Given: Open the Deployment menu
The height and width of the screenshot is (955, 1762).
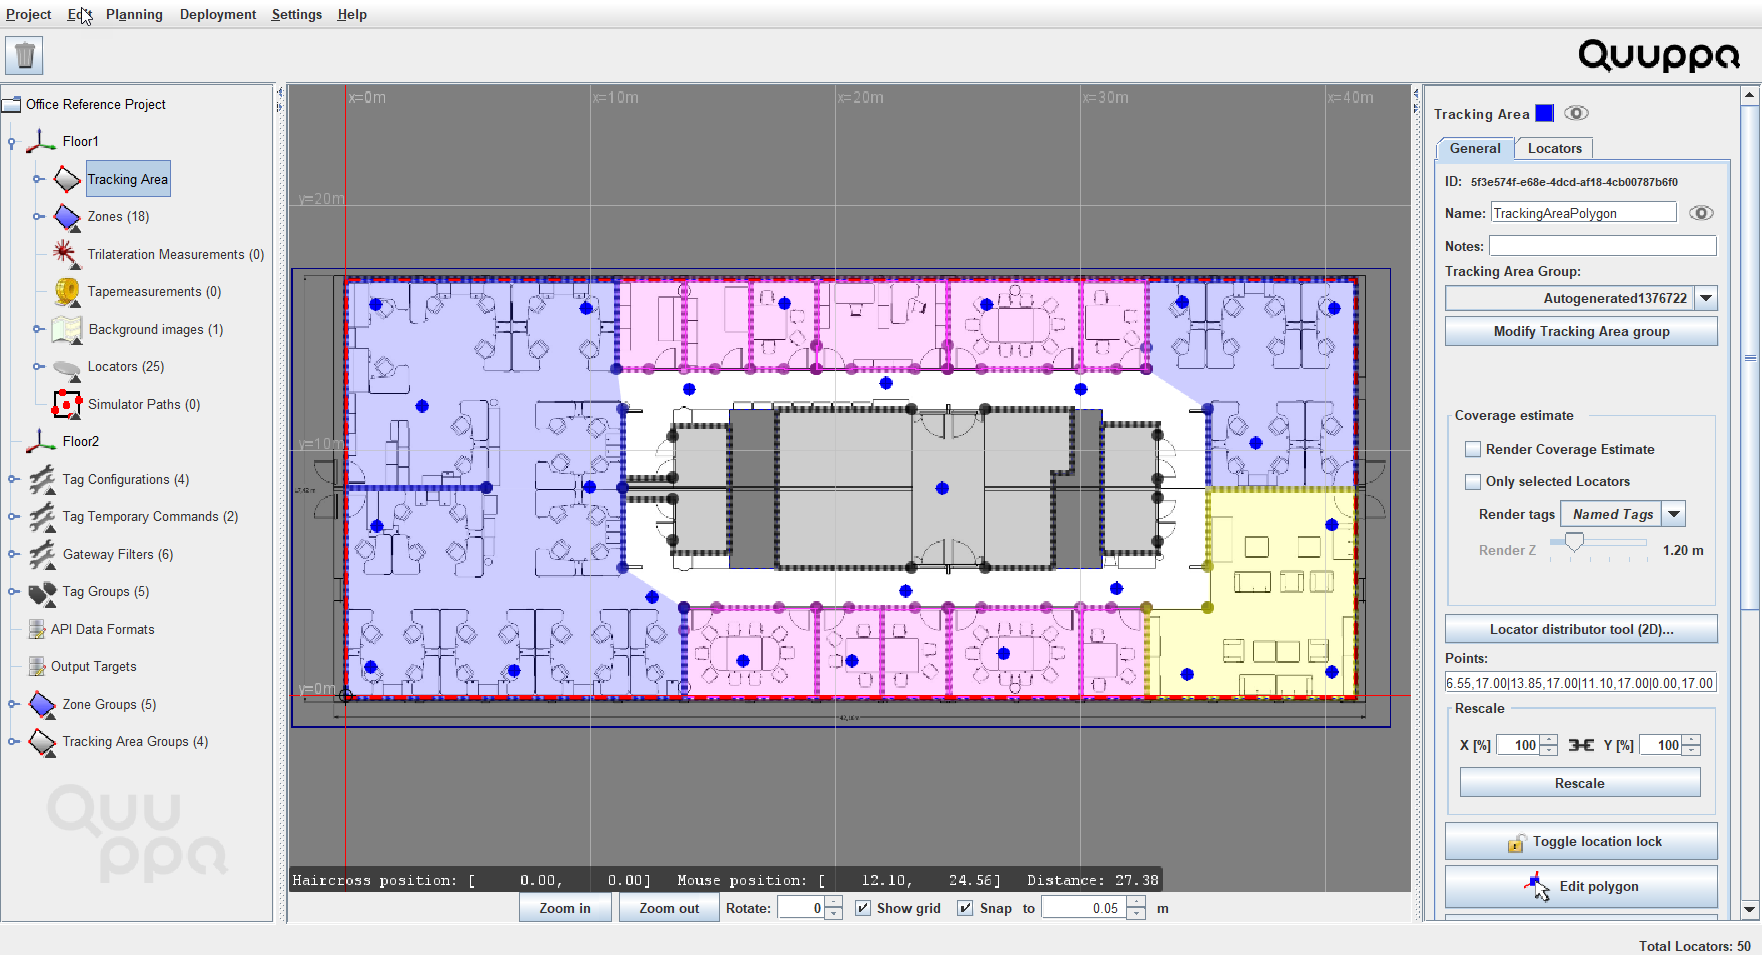Looking at the screenshot, I should point(218,14).
